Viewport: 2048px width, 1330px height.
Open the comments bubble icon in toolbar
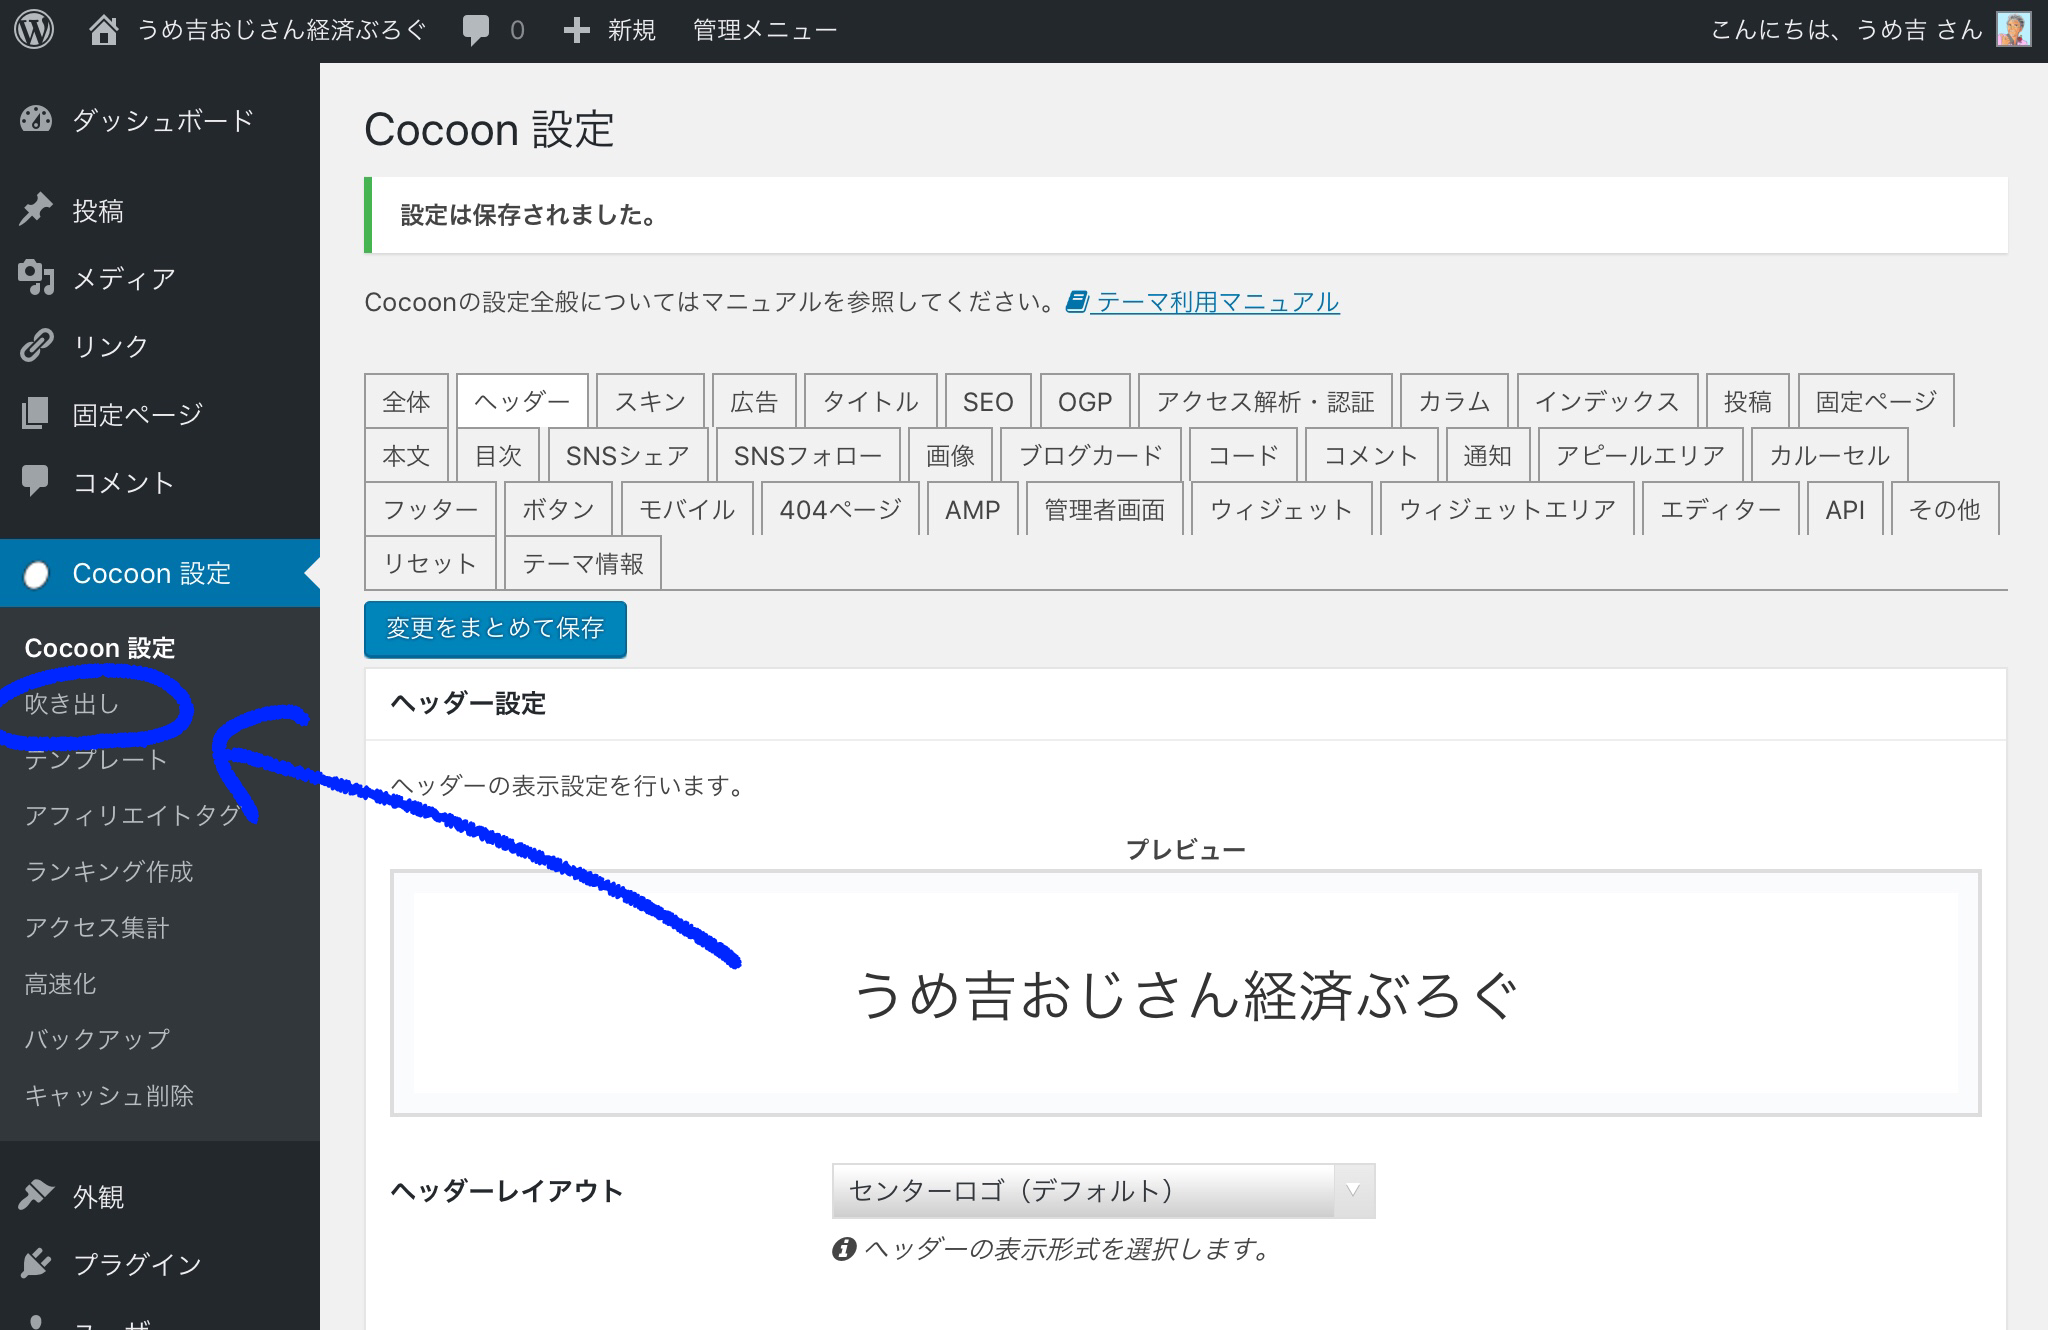pos(476,30)
